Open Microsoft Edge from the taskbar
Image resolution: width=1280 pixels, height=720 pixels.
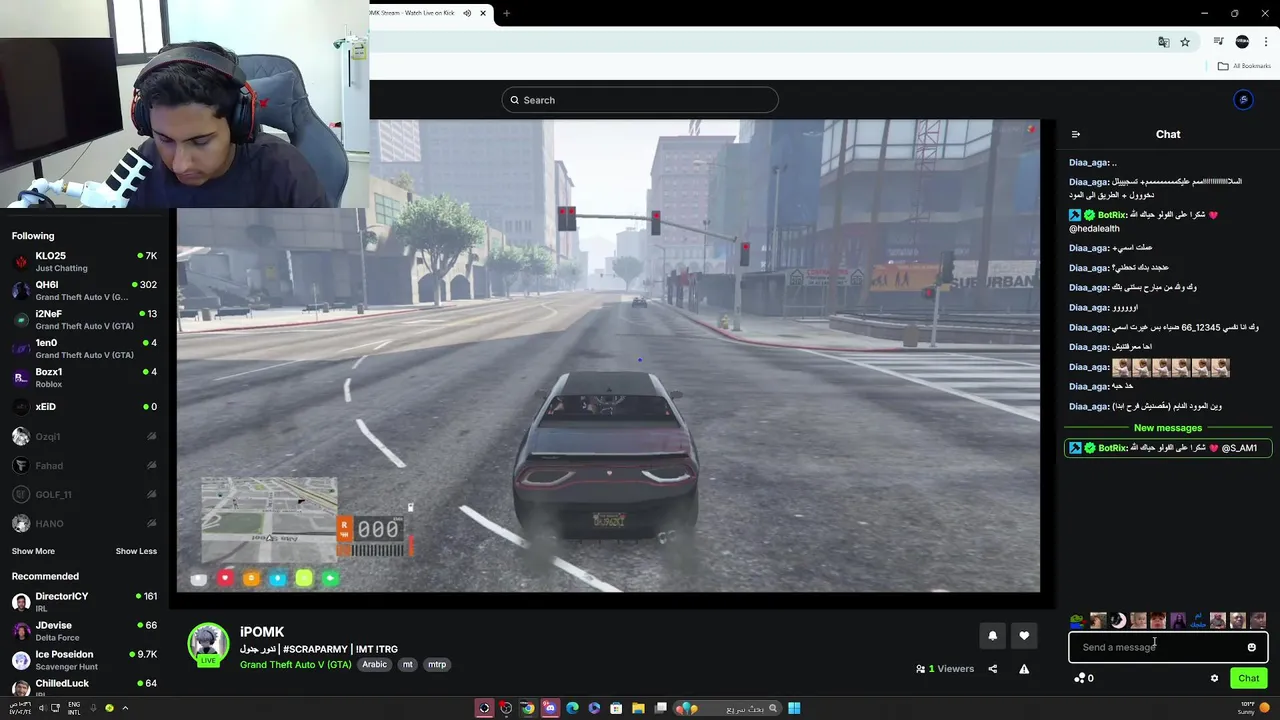(x=572, y=708)
